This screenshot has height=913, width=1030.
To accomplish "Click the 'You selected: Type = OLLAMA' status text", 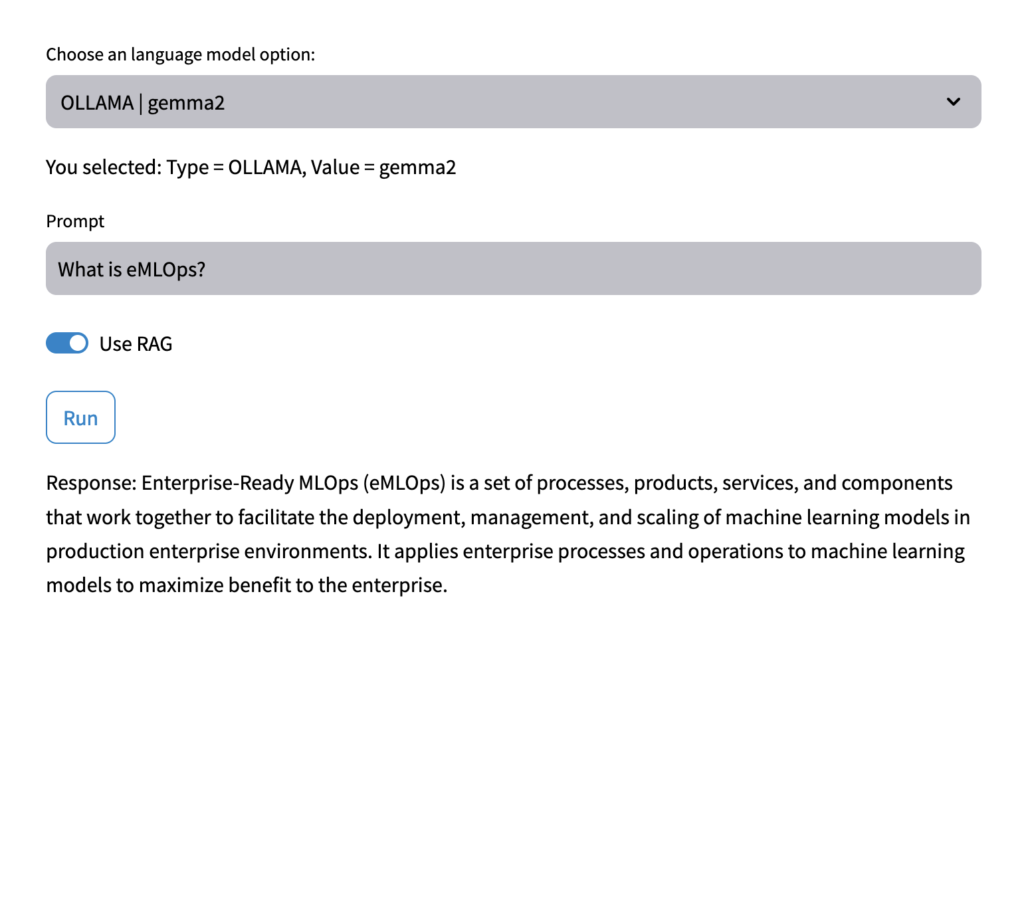I will tap(175, 167).
